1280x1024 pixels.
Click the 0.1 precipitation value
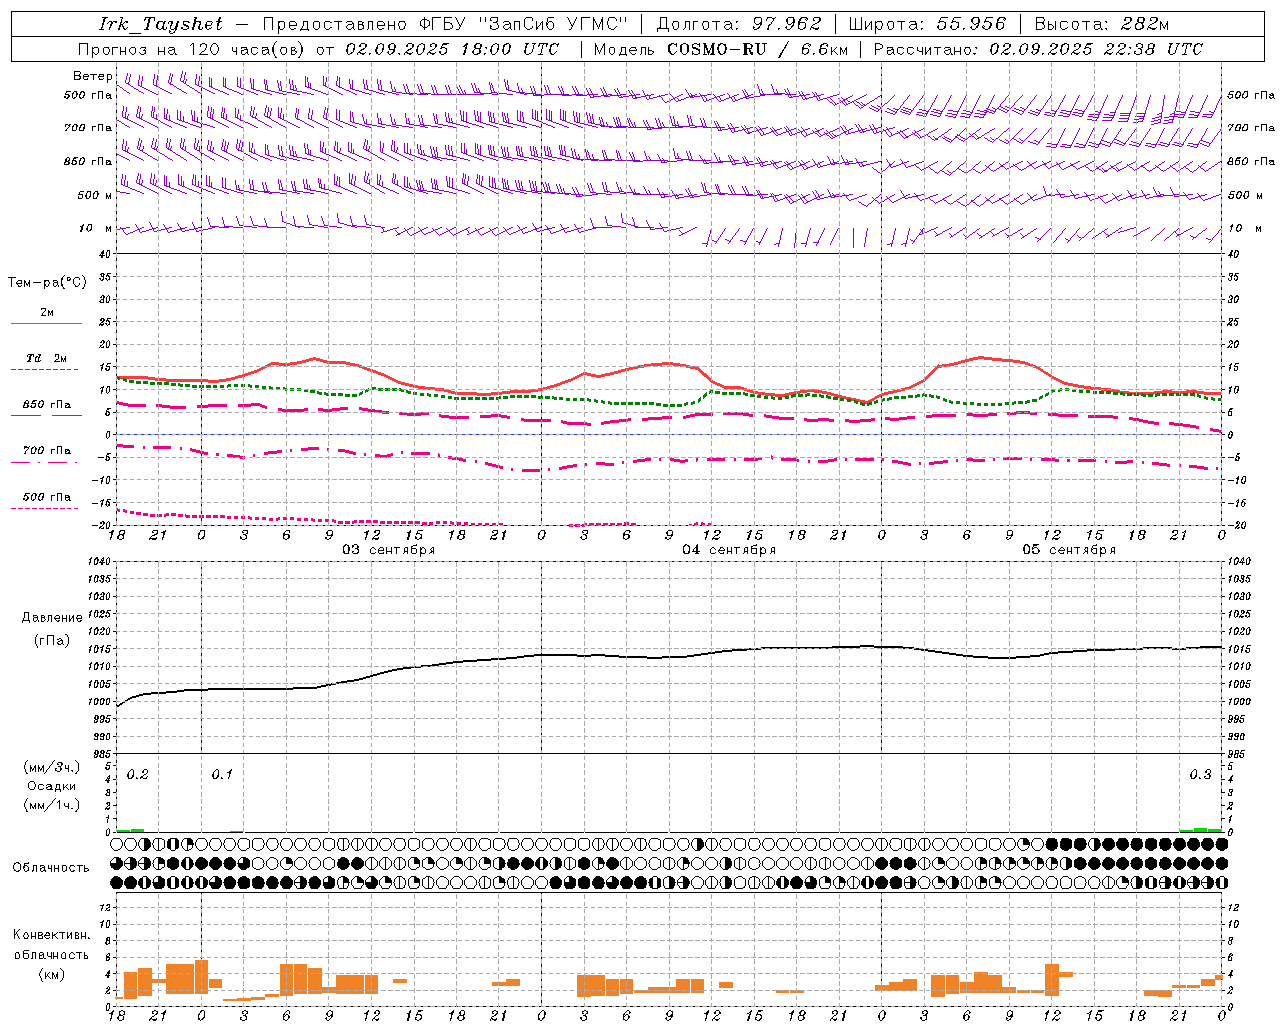[x=222, y=774]
